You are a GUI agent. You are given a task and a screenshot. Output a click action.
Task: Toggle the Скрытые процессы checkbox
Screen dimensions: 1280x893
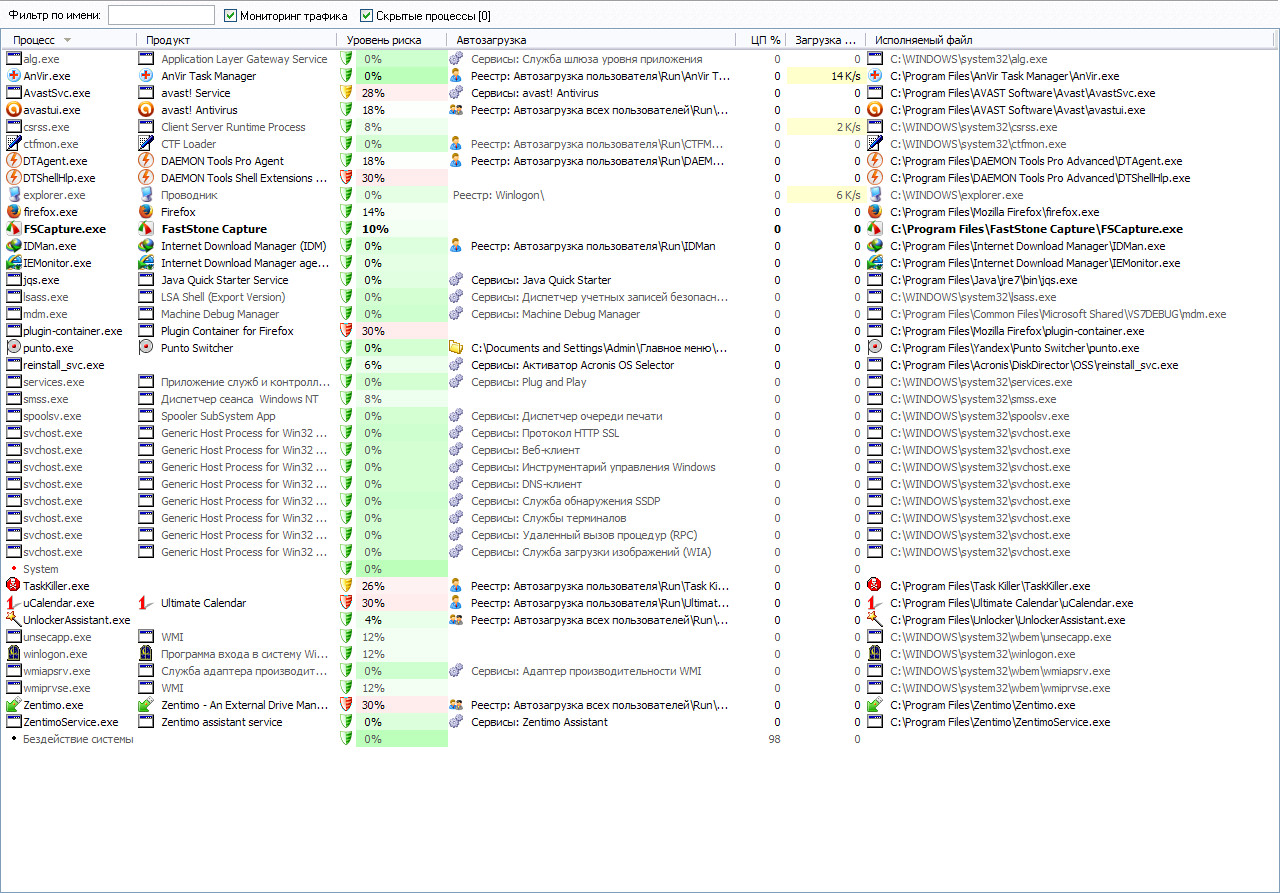[366, 16]
